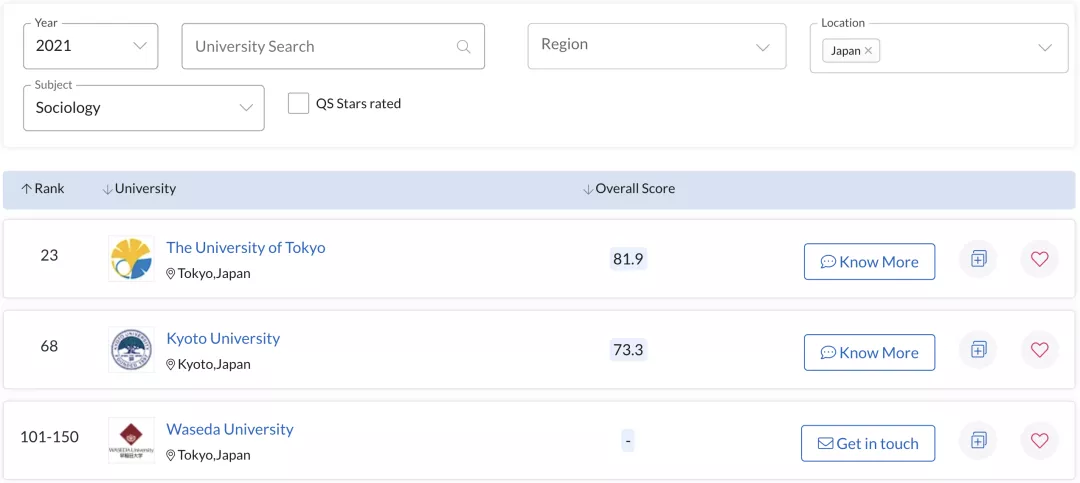Sort table by Overall Score column
Viewport: 1080px width, 483px height.
tap(629, 189)
